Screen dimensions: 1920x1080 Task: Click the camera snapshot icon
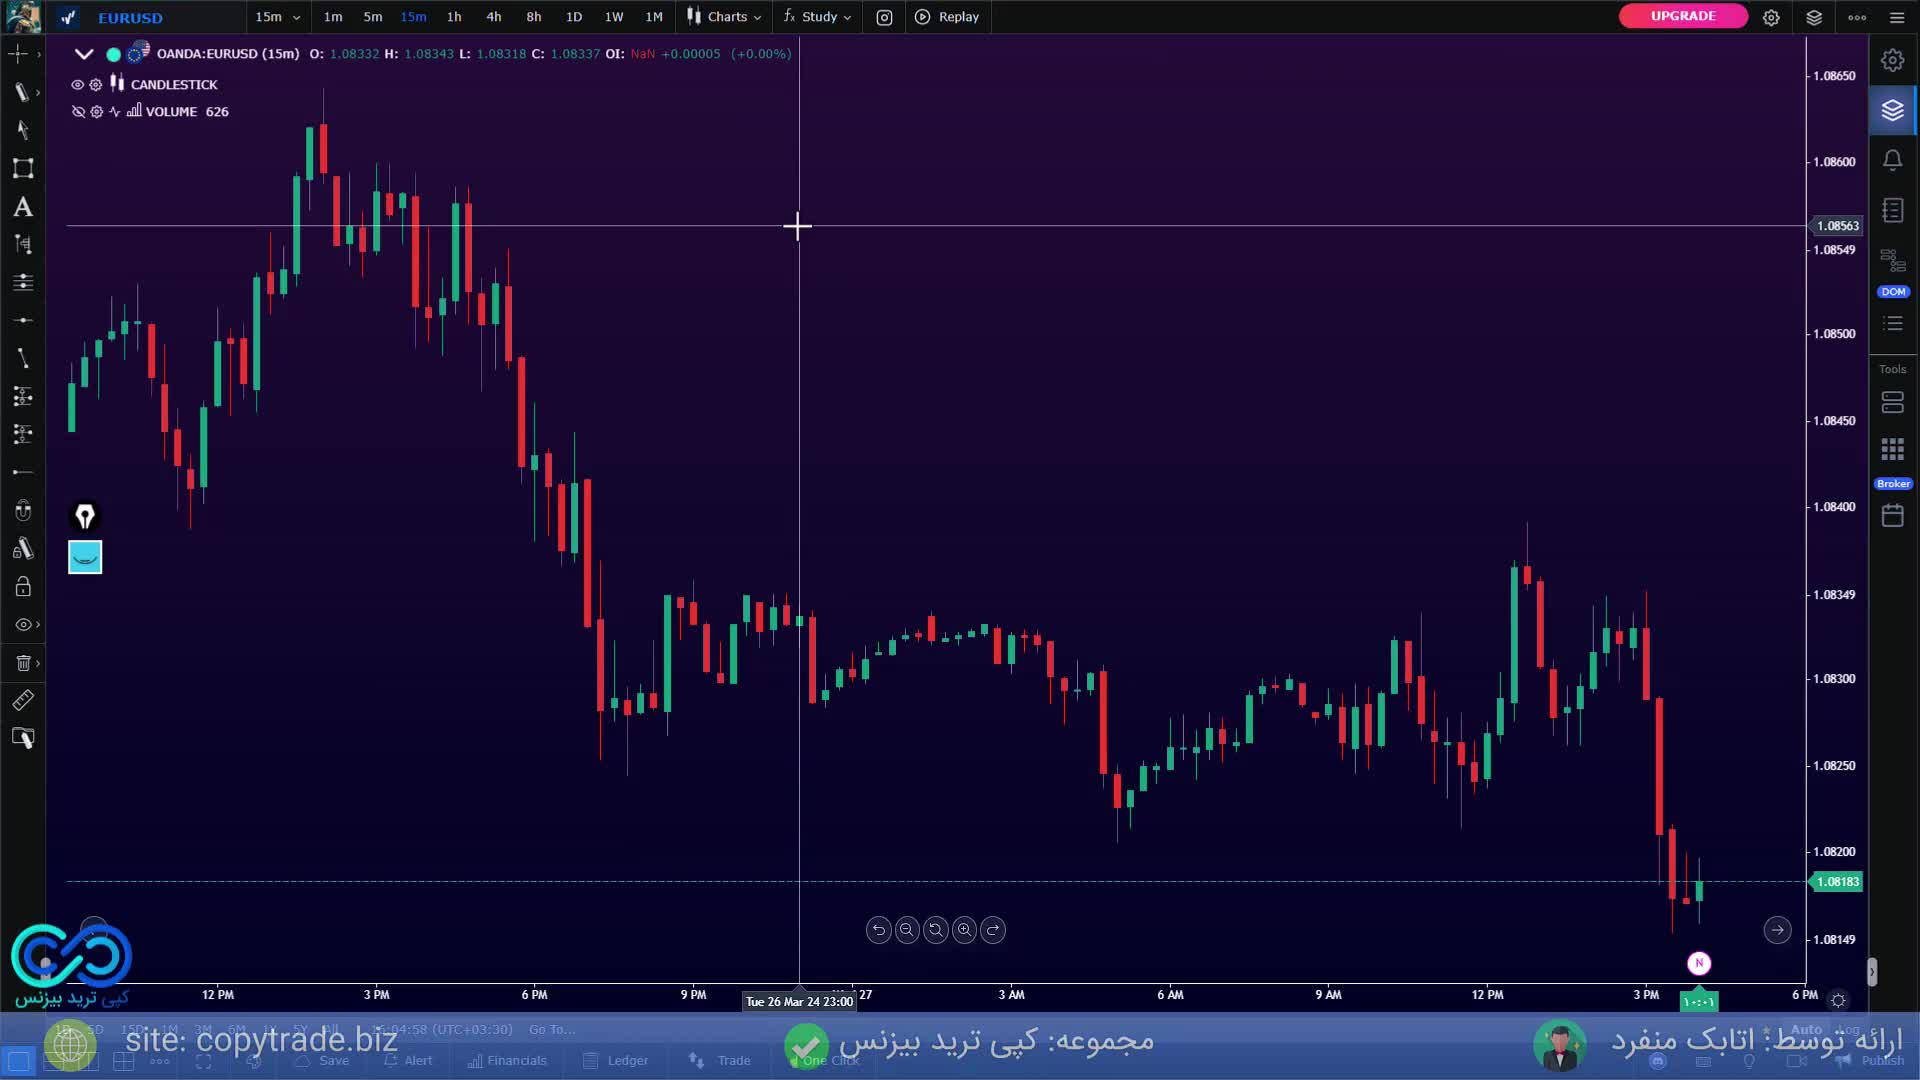tap(884, 17)
